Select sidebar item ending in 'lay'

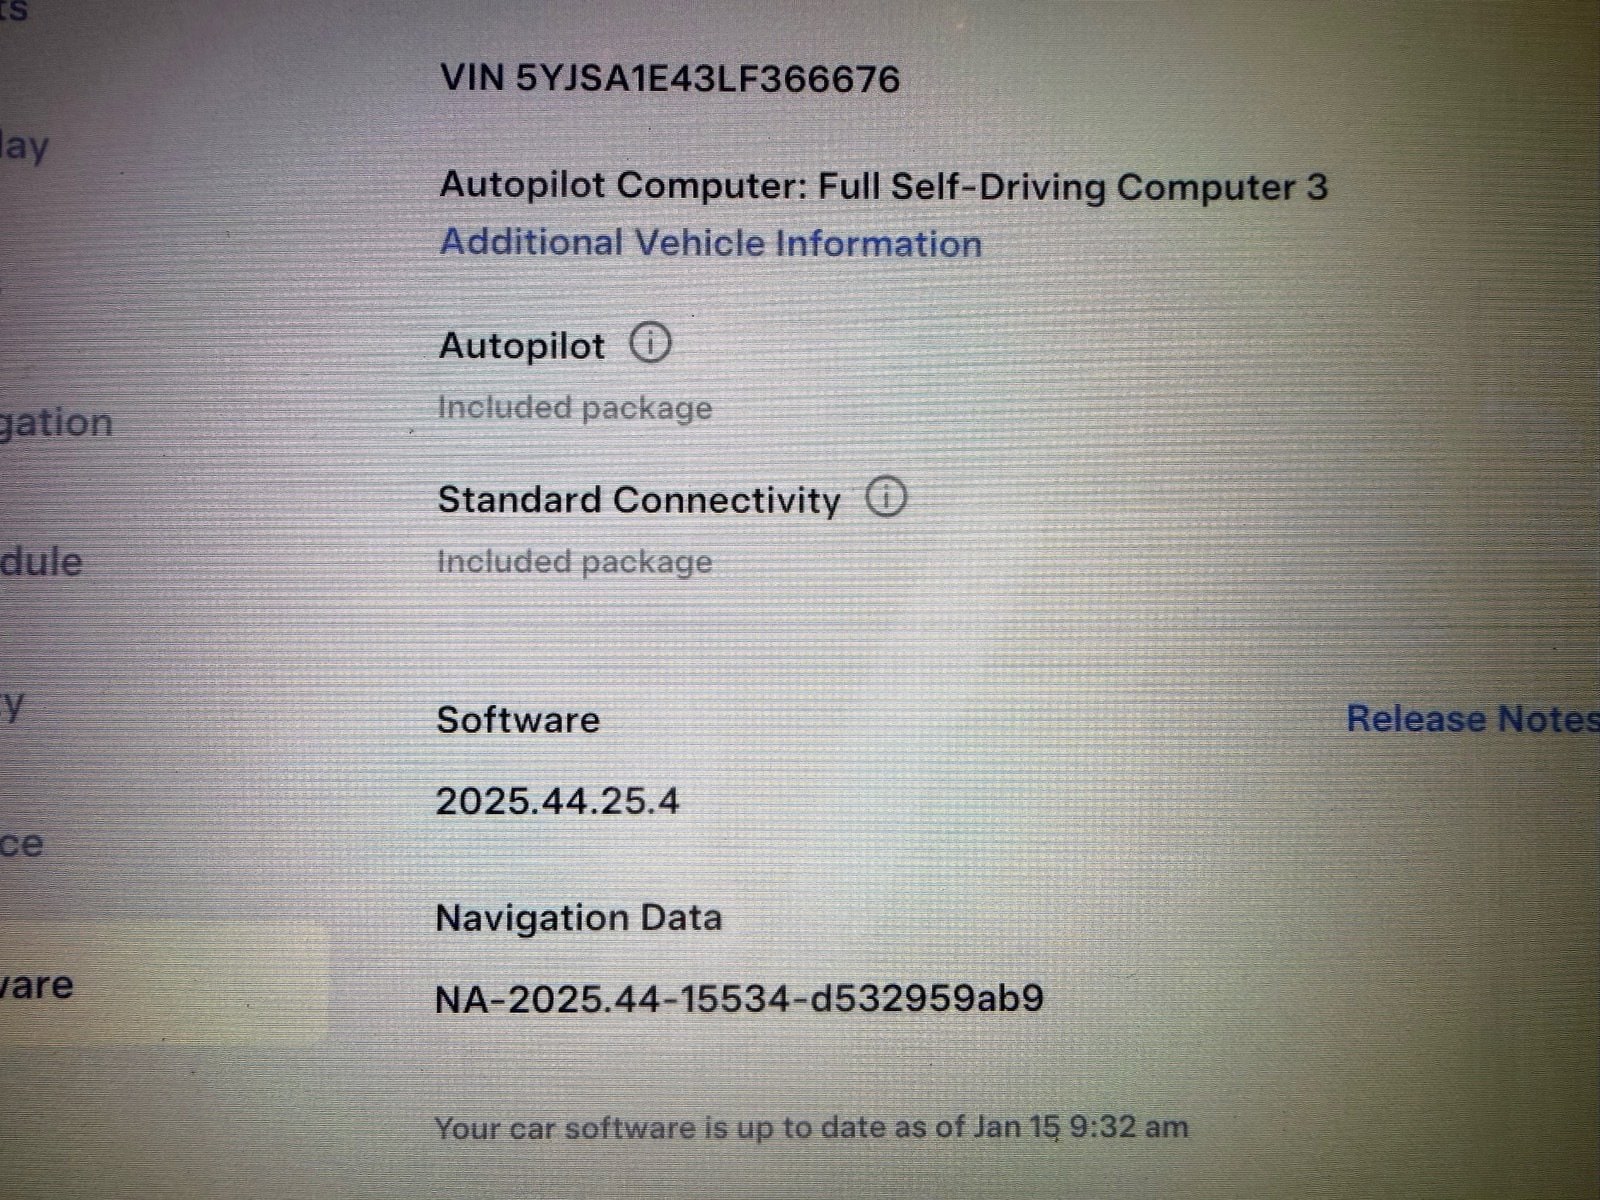[x=24, y=148]
